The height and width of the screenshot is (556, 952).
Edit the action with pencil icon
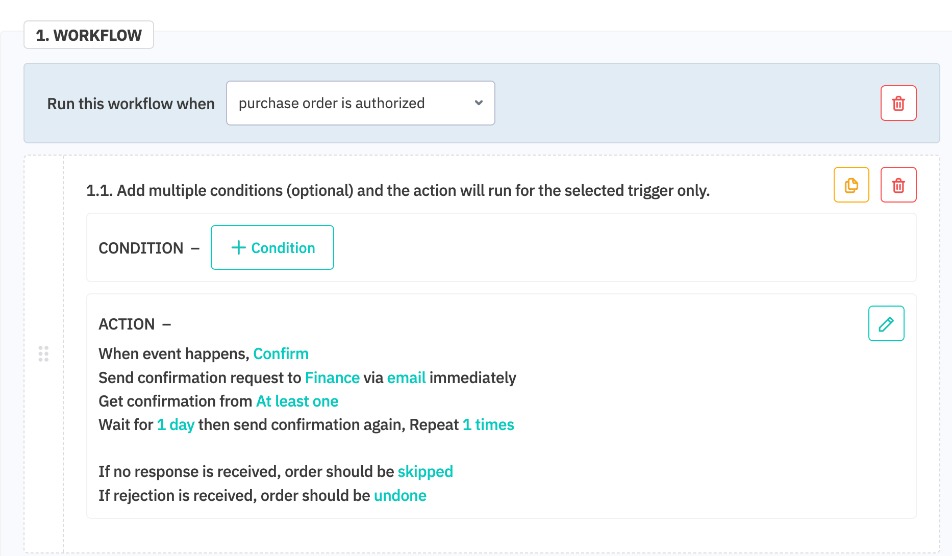tap(886, 323)
